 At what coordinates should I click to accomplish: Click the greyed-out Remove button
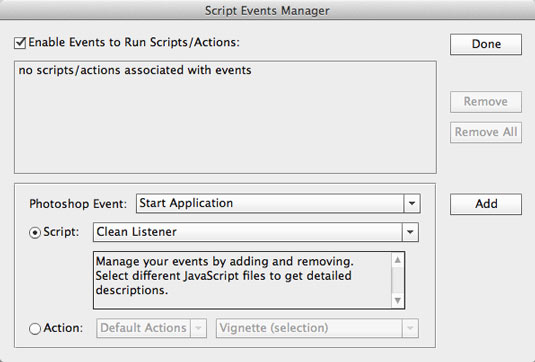(486, 102)
